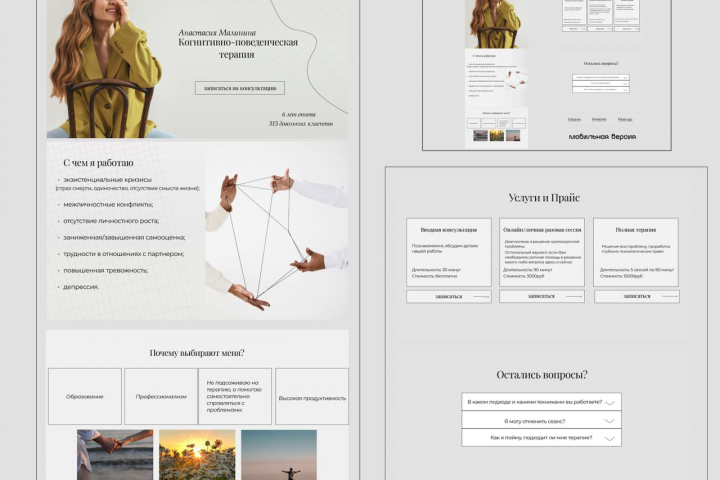Select the "Не подсаживаю на терапию" card
720x480 pixels.
tap(235, 396)
